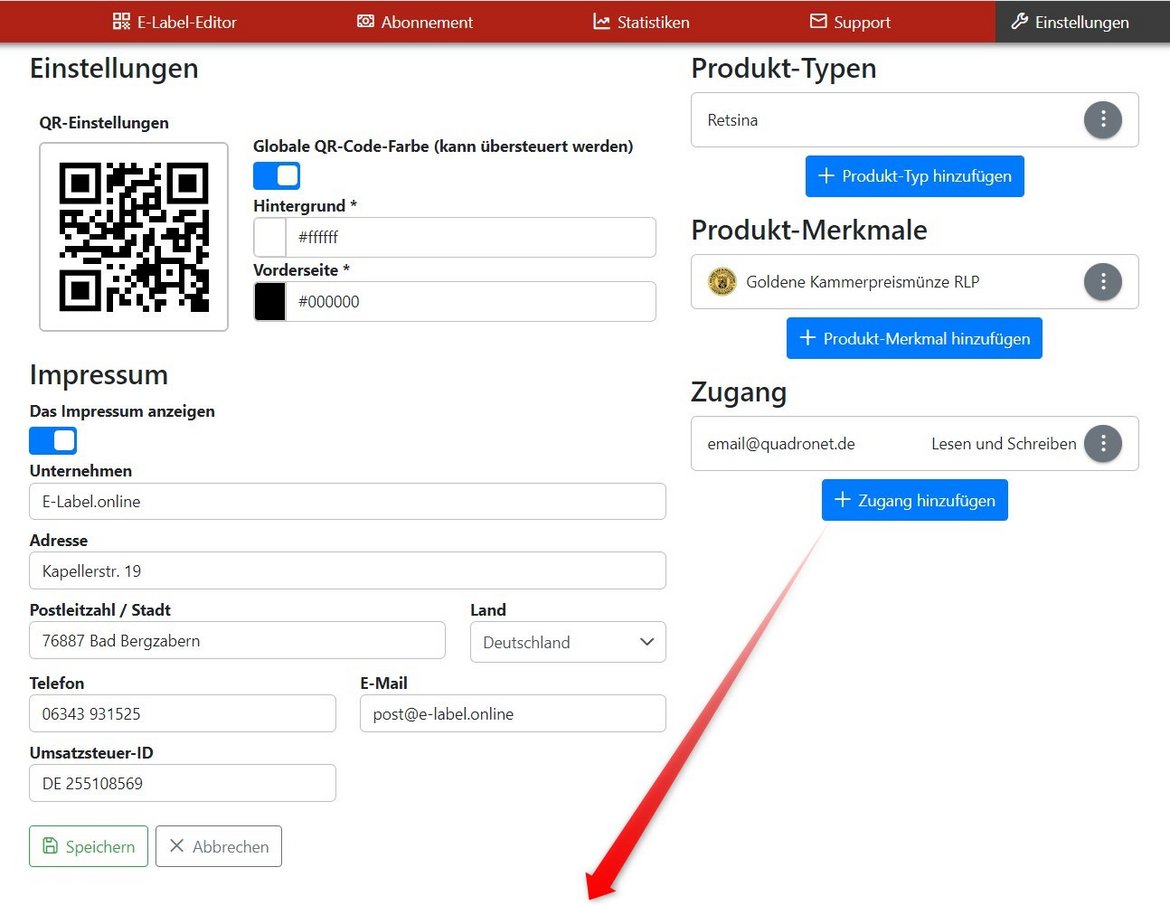The height and width of the screenshot is (905, 1170).
Task: Click the Goldene Kammerpreismünze RLP text
Action: [x=863, y=282]
